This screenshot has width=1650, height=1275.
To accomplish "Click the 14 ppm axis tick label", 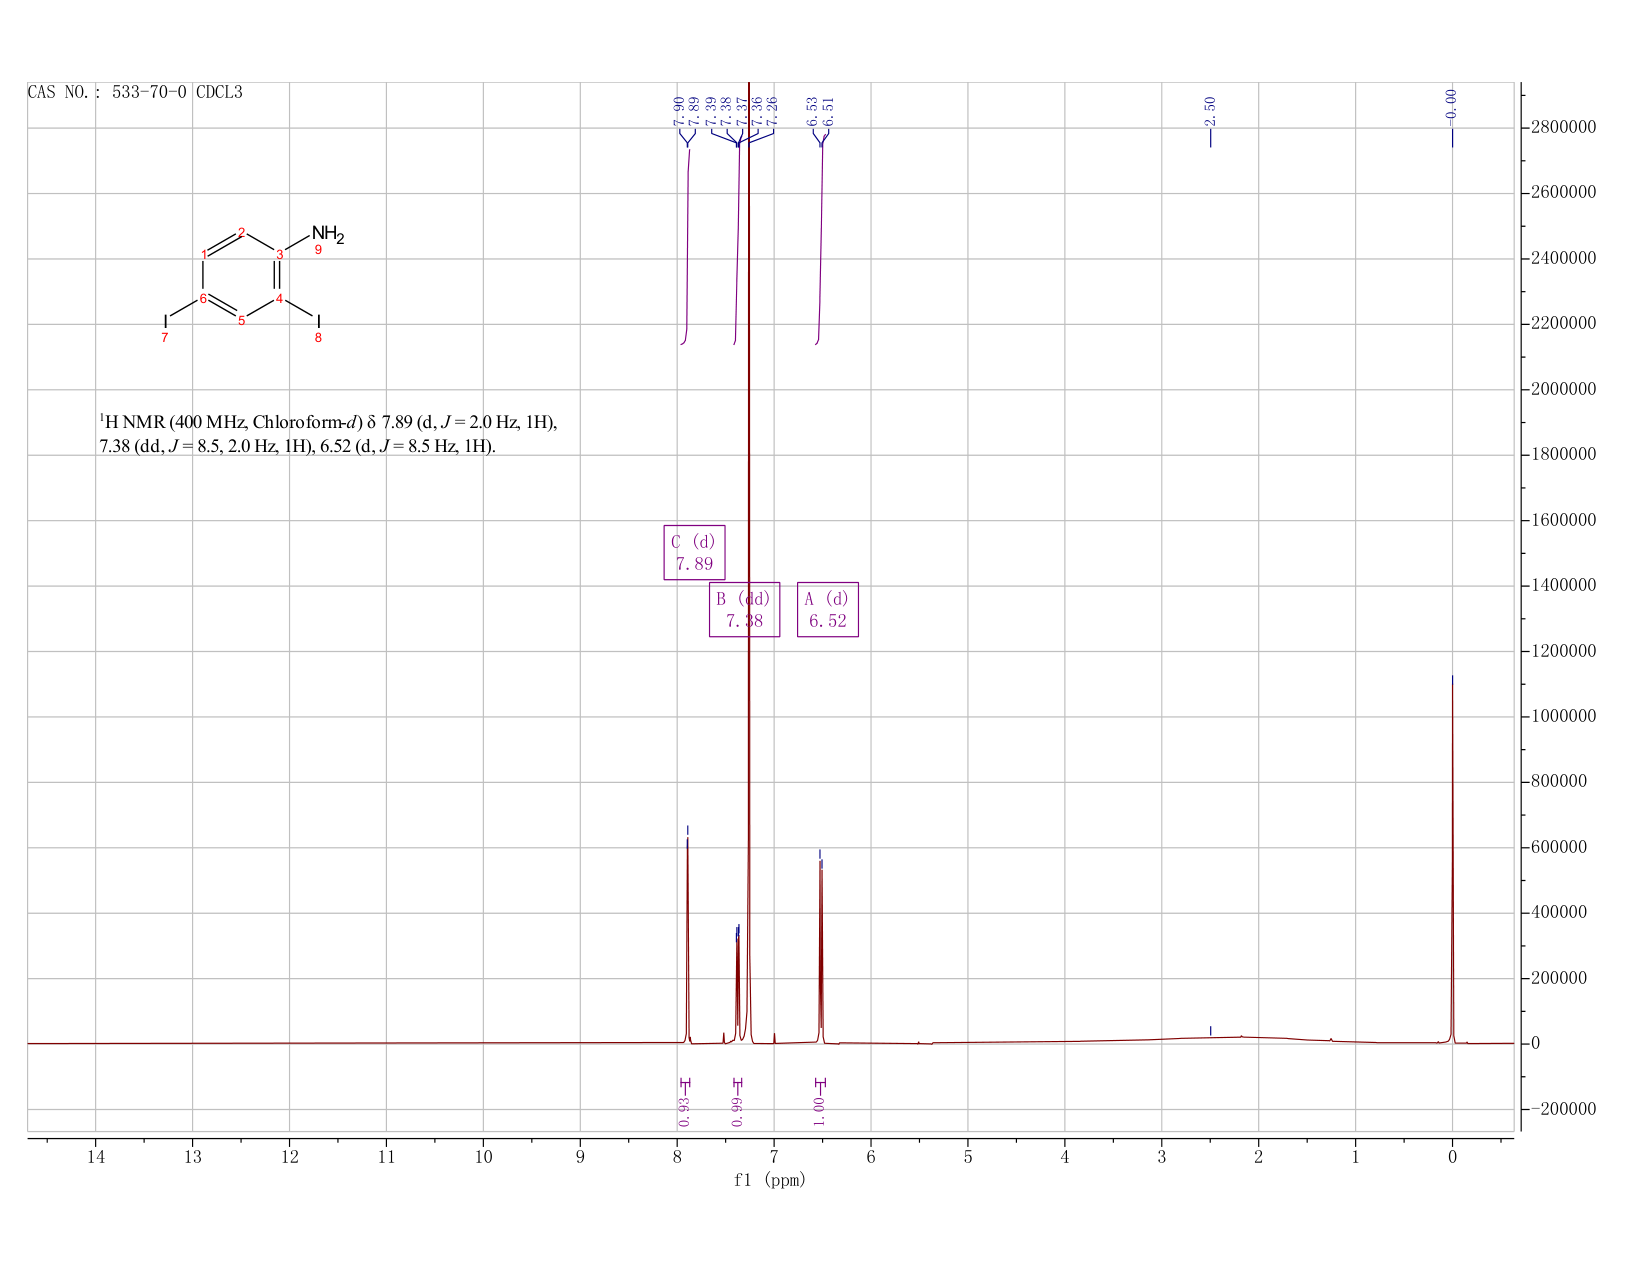I will point(96,1157).
